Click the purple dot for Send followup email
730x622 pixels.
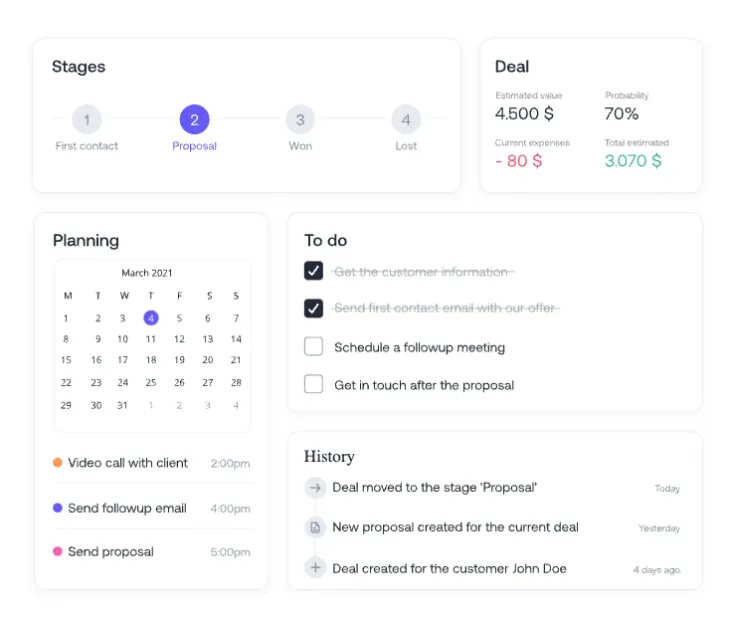(57, 507)
